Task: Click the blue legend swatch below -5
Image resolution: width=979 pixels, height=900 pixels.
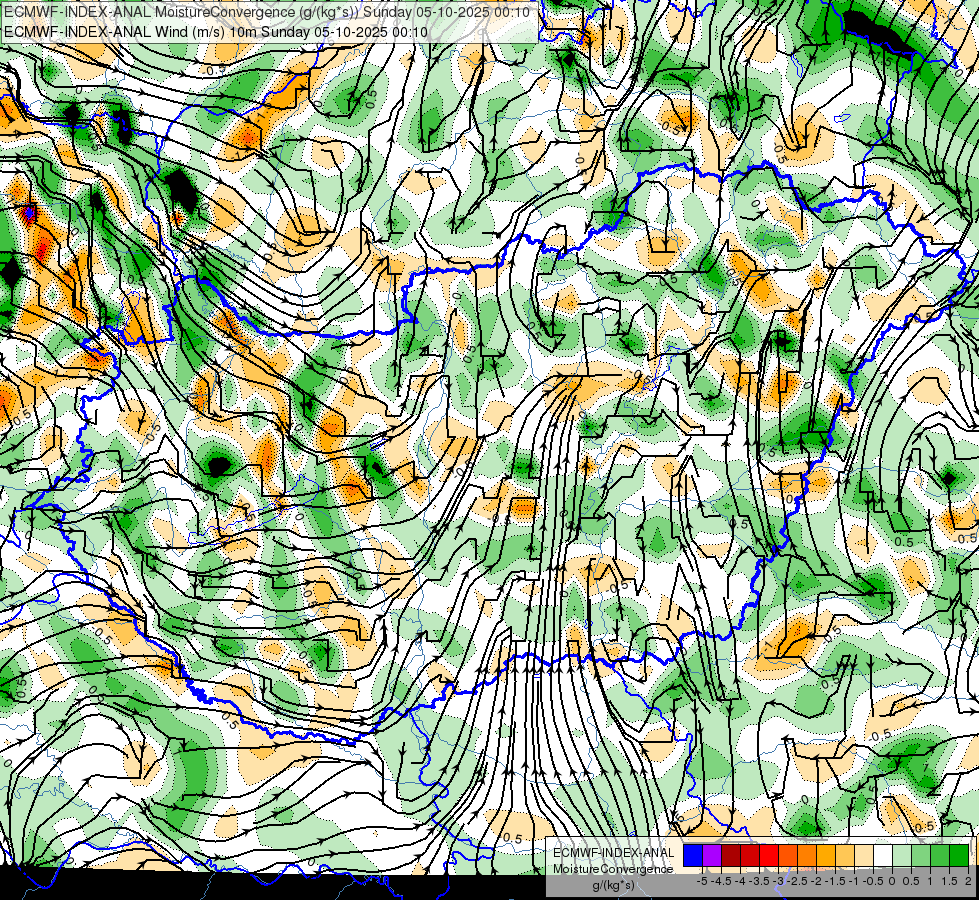Action: pos(693,855)
